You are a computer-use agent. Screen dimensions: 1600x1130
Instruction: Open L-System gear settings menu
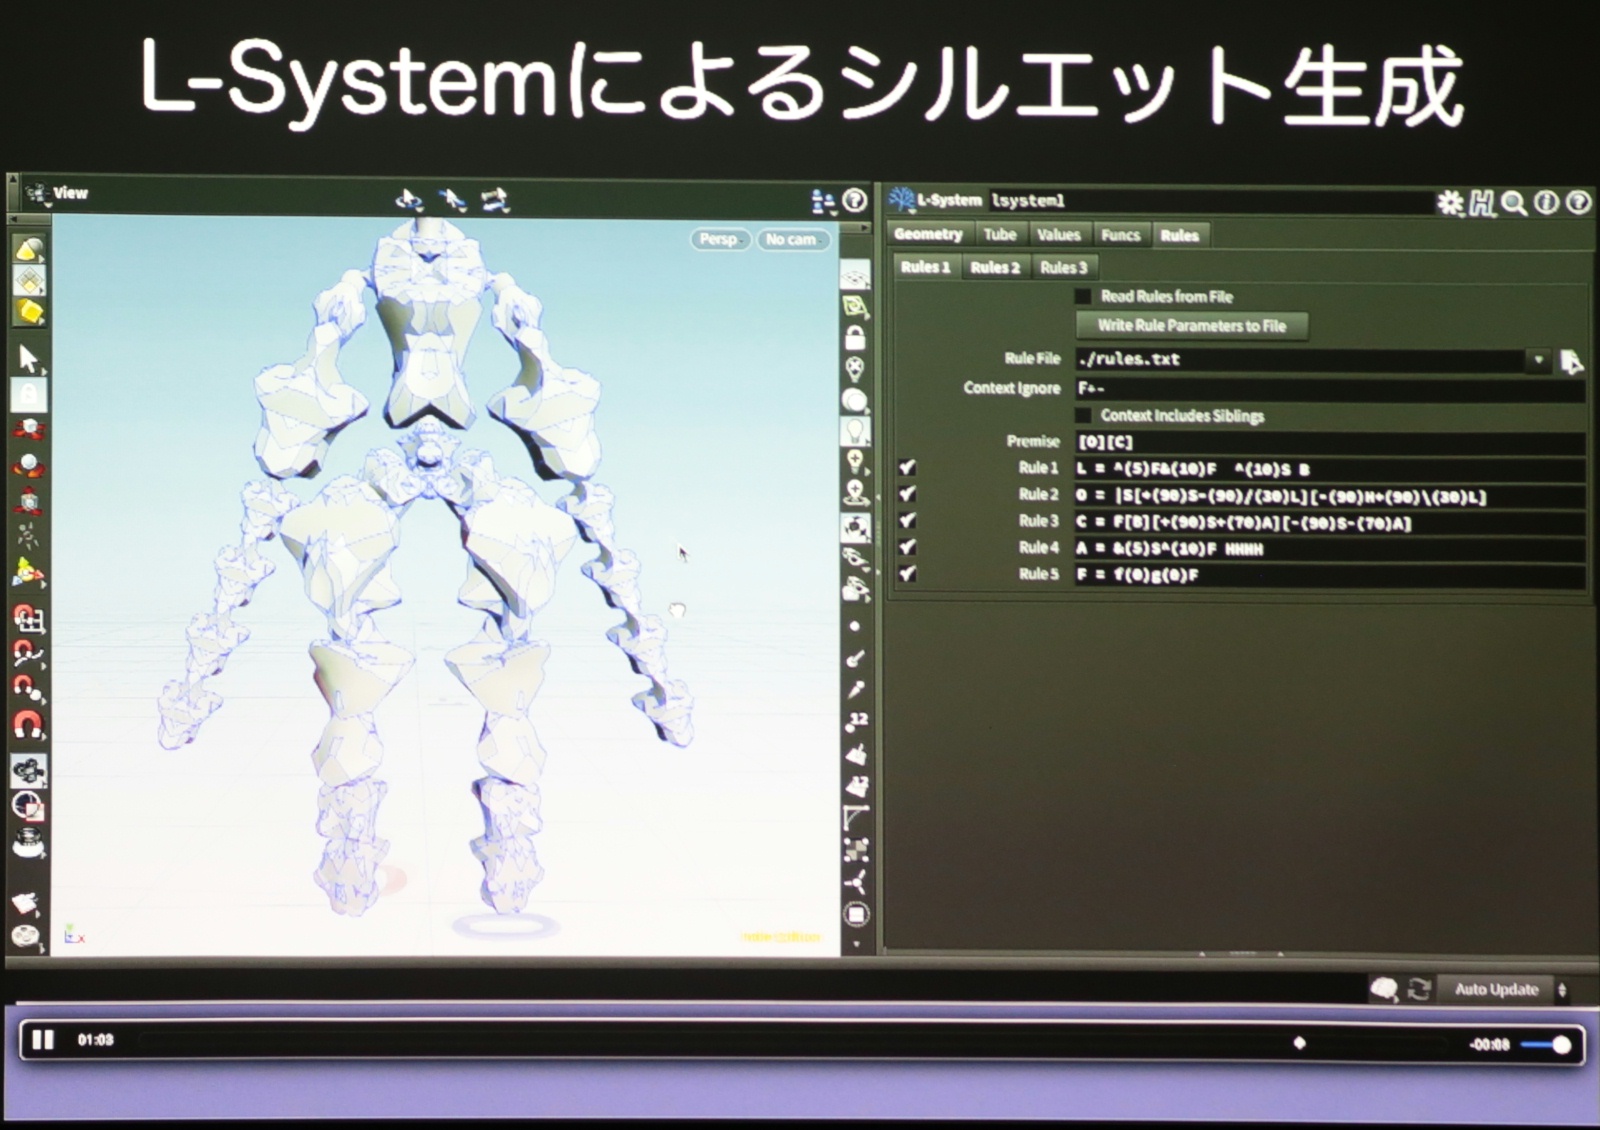coord(1450,203)
